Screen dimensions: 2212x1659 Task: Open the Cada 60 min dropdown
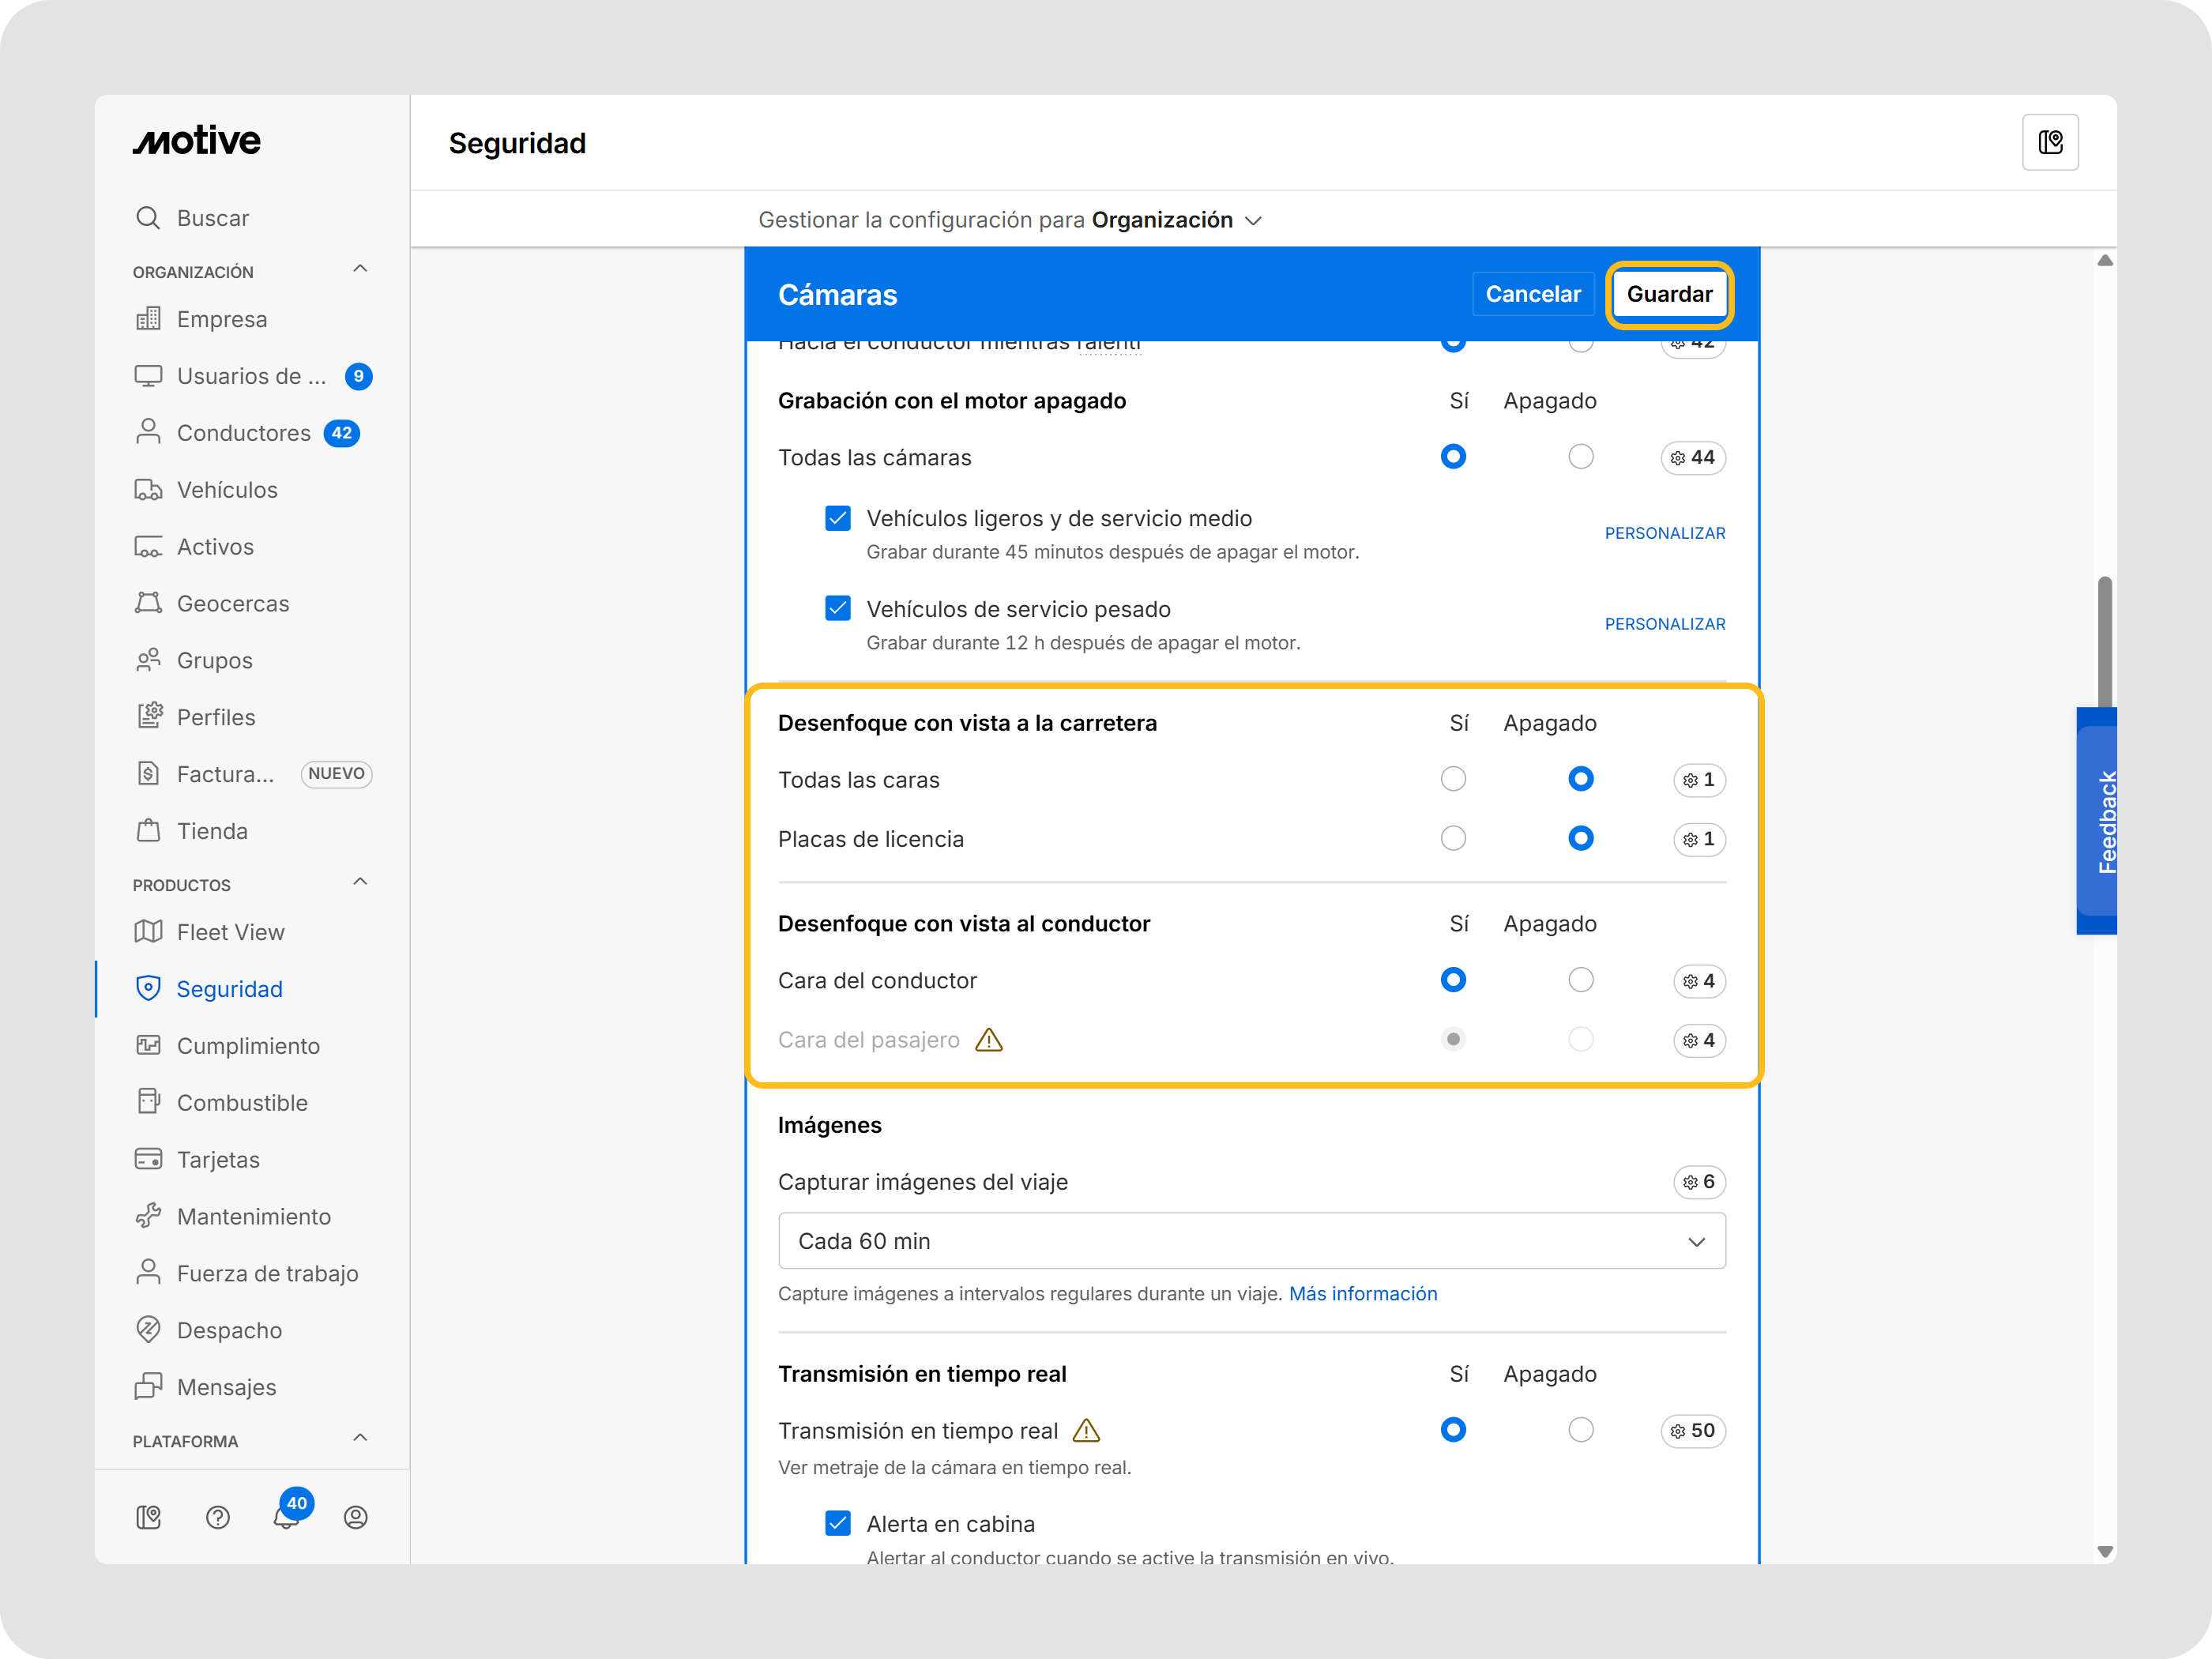pyautogui.click(x=1251, y=1241)
